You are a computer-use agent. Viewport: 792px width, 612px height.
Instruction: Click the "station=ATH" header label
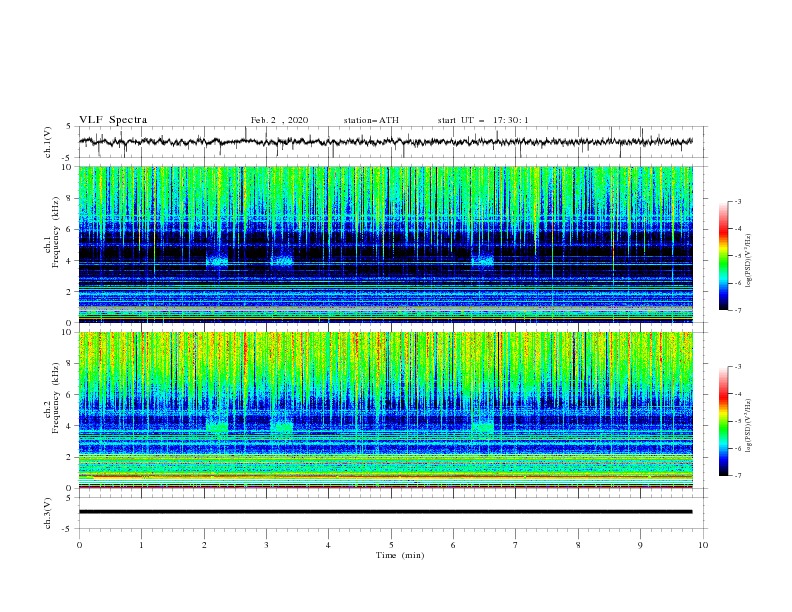(371, 120)
